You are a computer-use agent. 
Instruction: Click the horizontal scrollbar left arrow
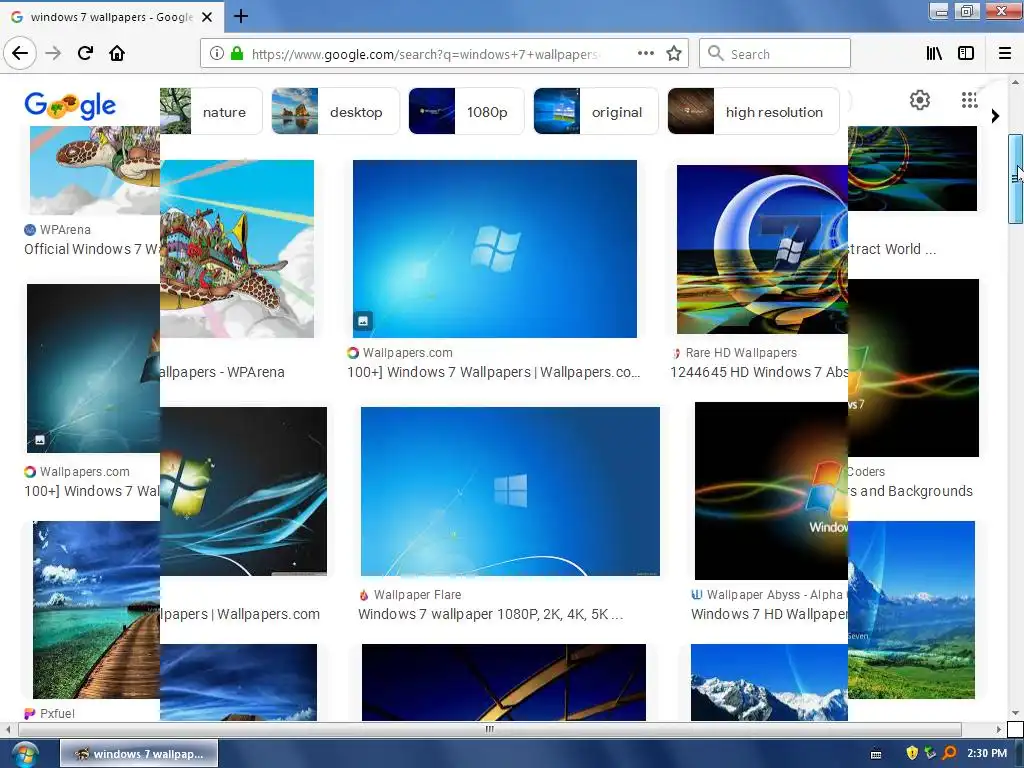[x=8, y=729]
